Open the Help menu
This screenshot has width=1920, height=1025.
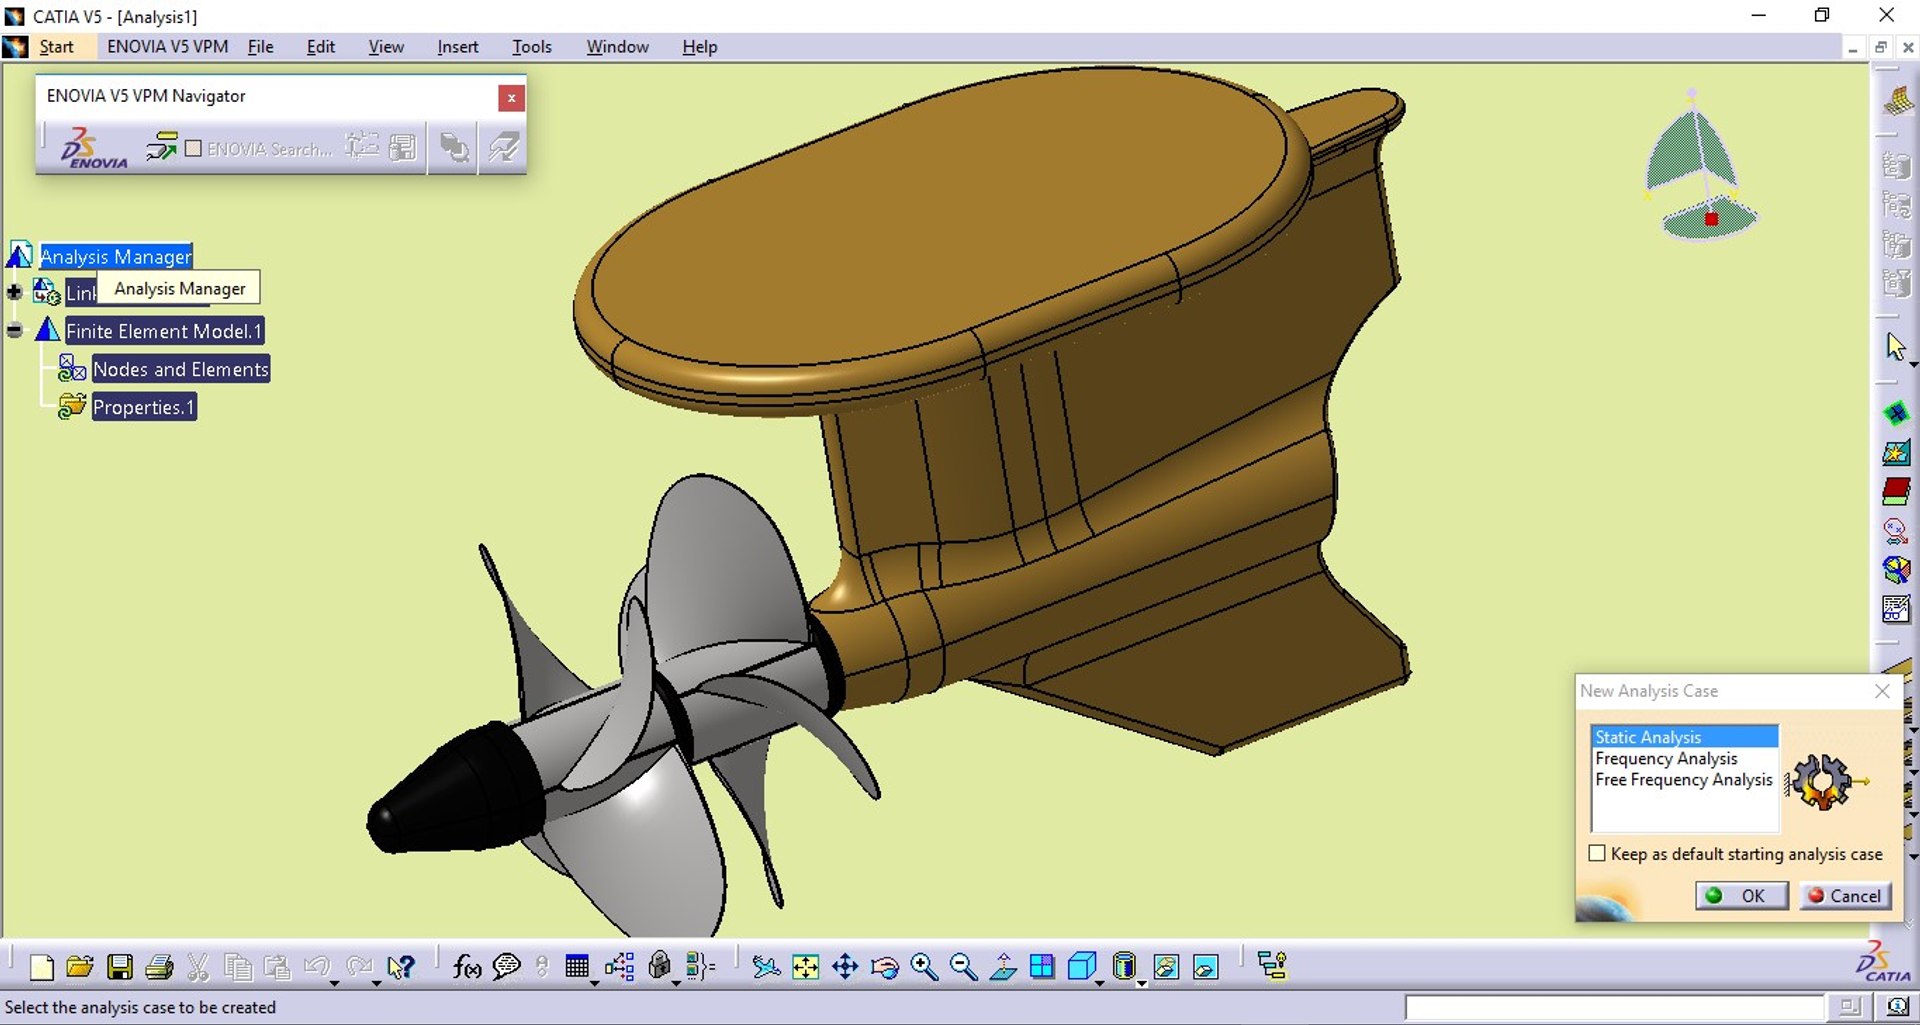[x=699, y=47]
